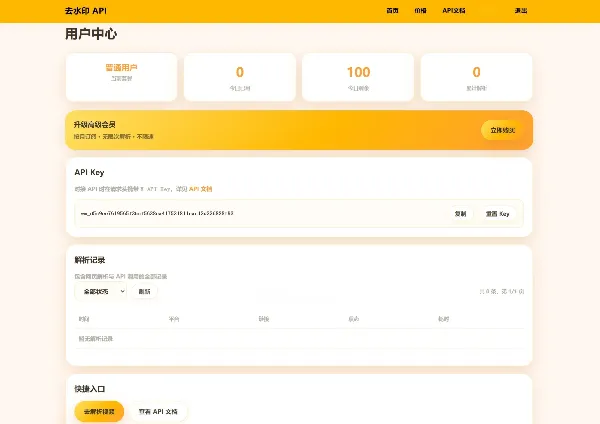The height and width of the screenshot is (424, 600).
Task: Click the 平台 column header
Action: (x=174, y=319)
